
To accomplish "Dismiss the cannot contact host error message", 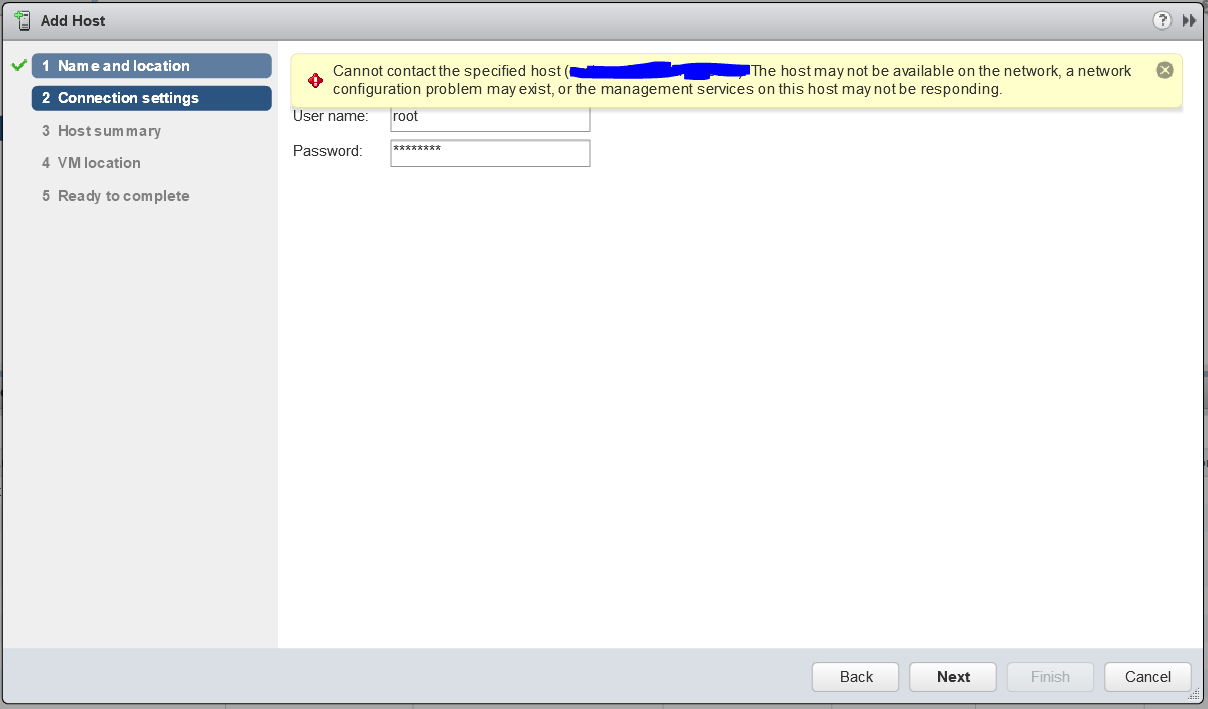I will pos(1164,69).
